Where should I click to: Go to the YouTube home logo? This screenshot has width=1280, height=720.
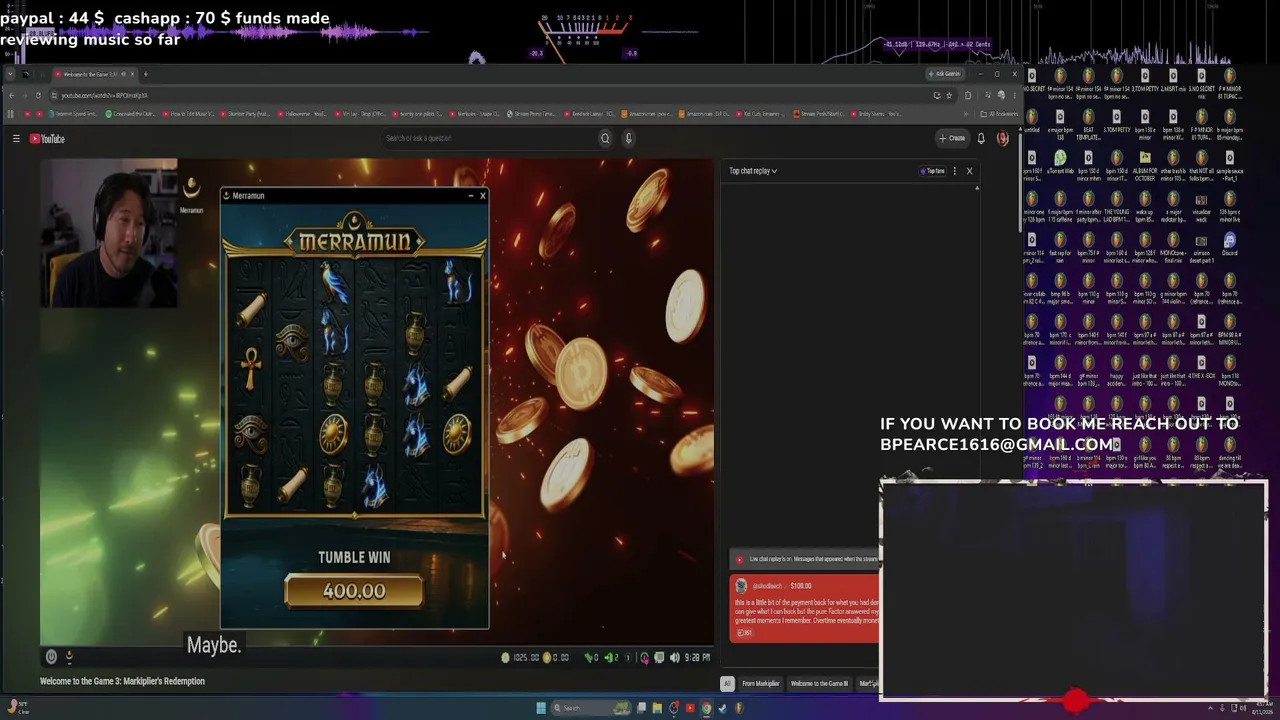(47, 139)
